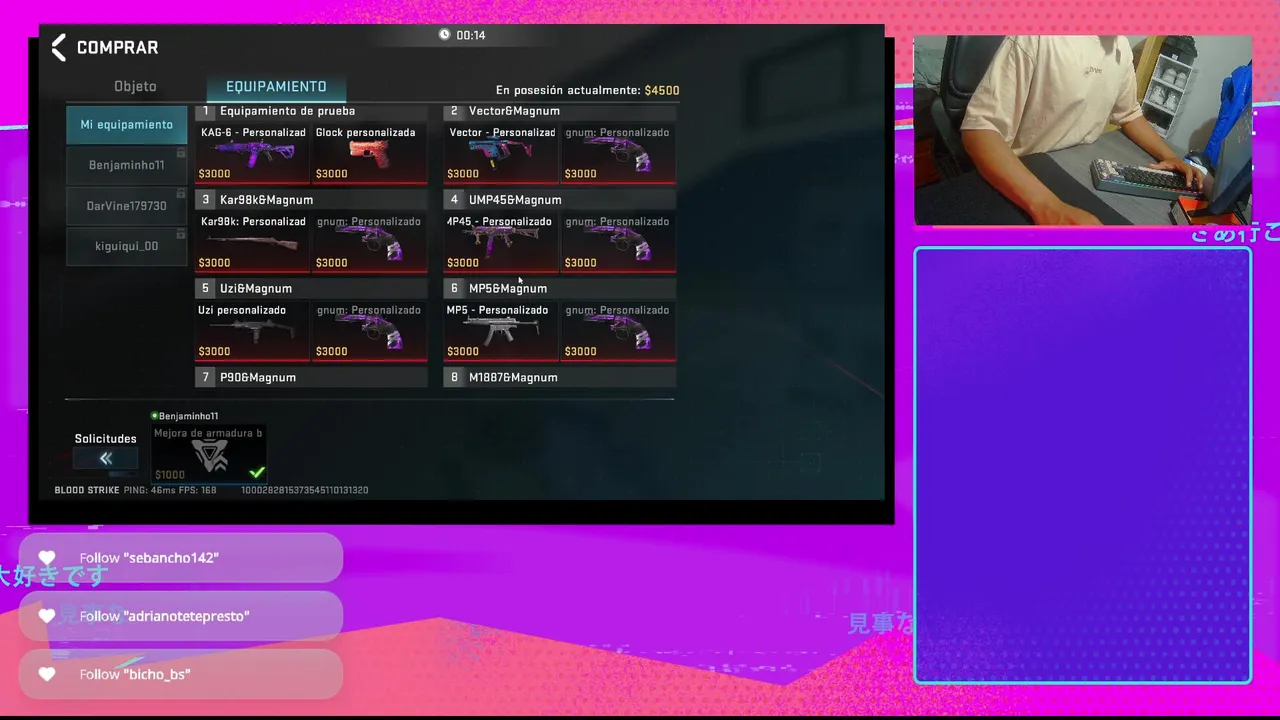Select loadout 8 M1887&Magnum header

click(559, 377)
